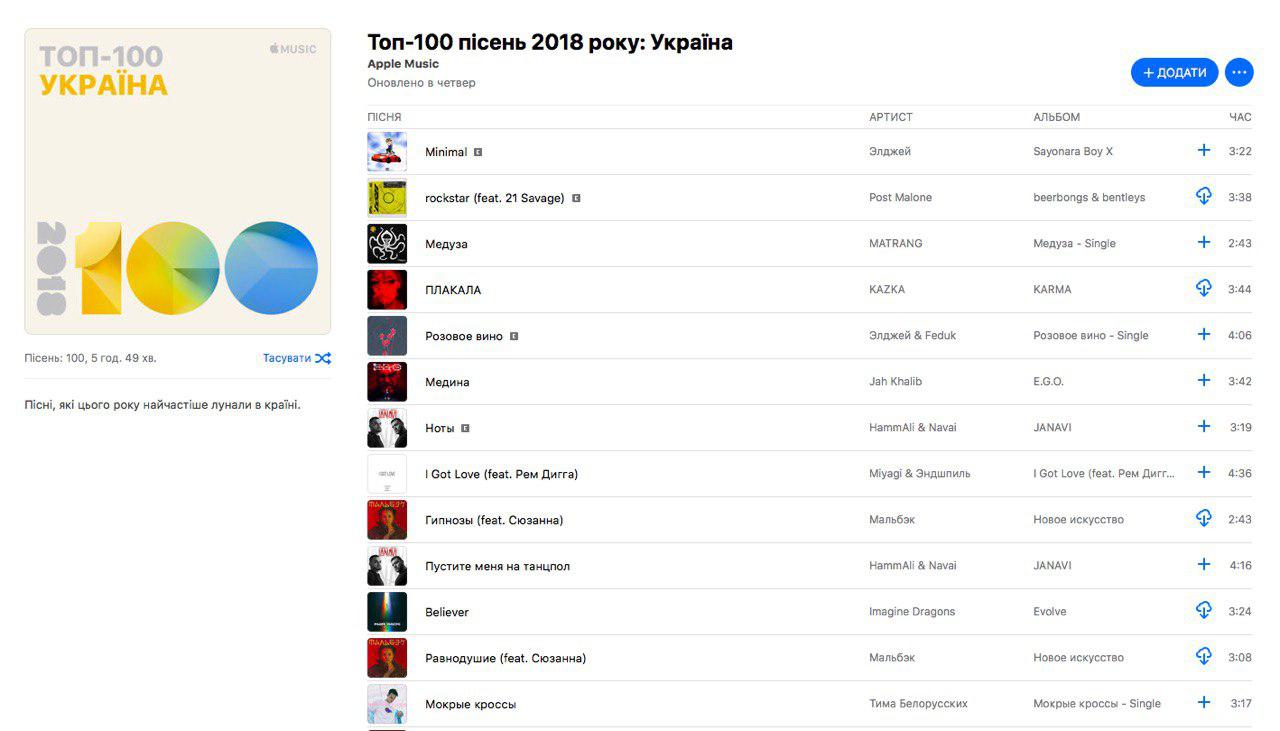Toggle shuffle with Тасувати

[296, 358]
